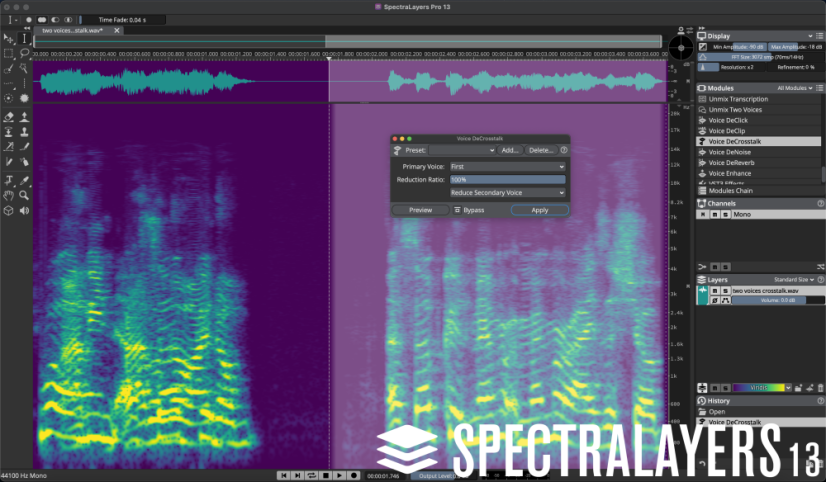826x482 pixels.
Task: Open the Primary Voice dropdown
Action: tap(507, 166)
